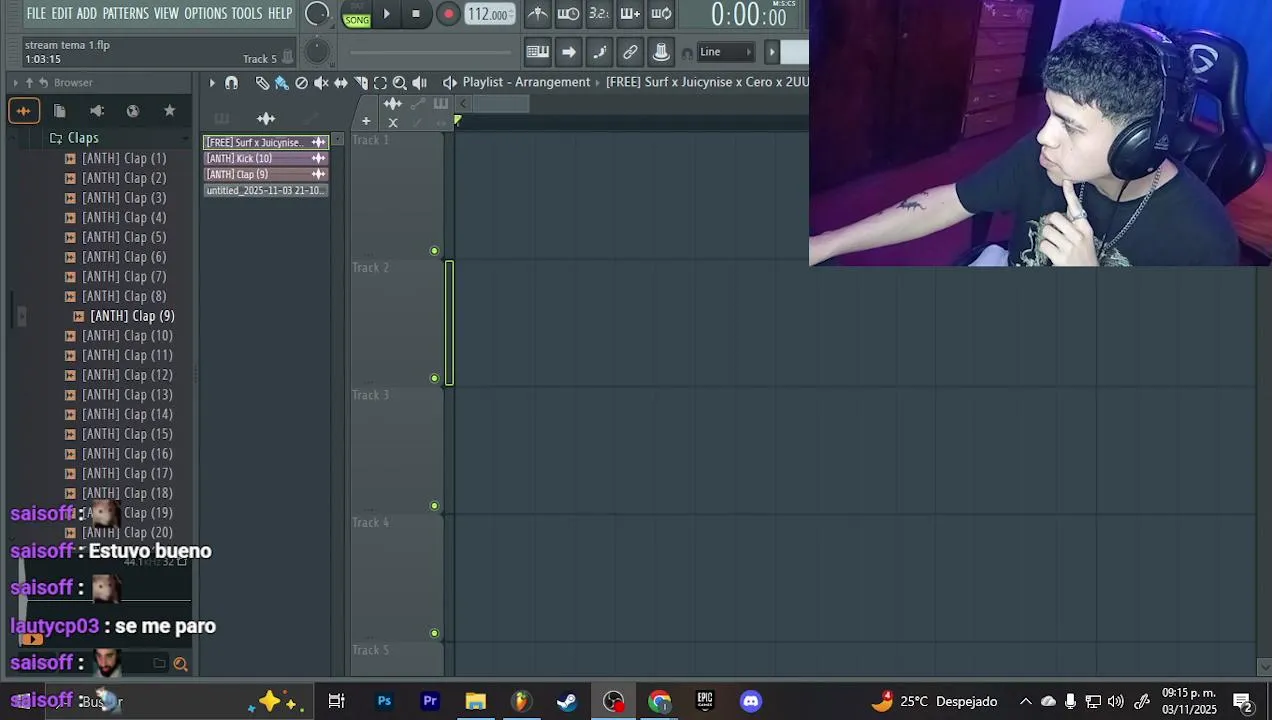
Task: Toggle the playlist snap magnet
Action: 232,83
